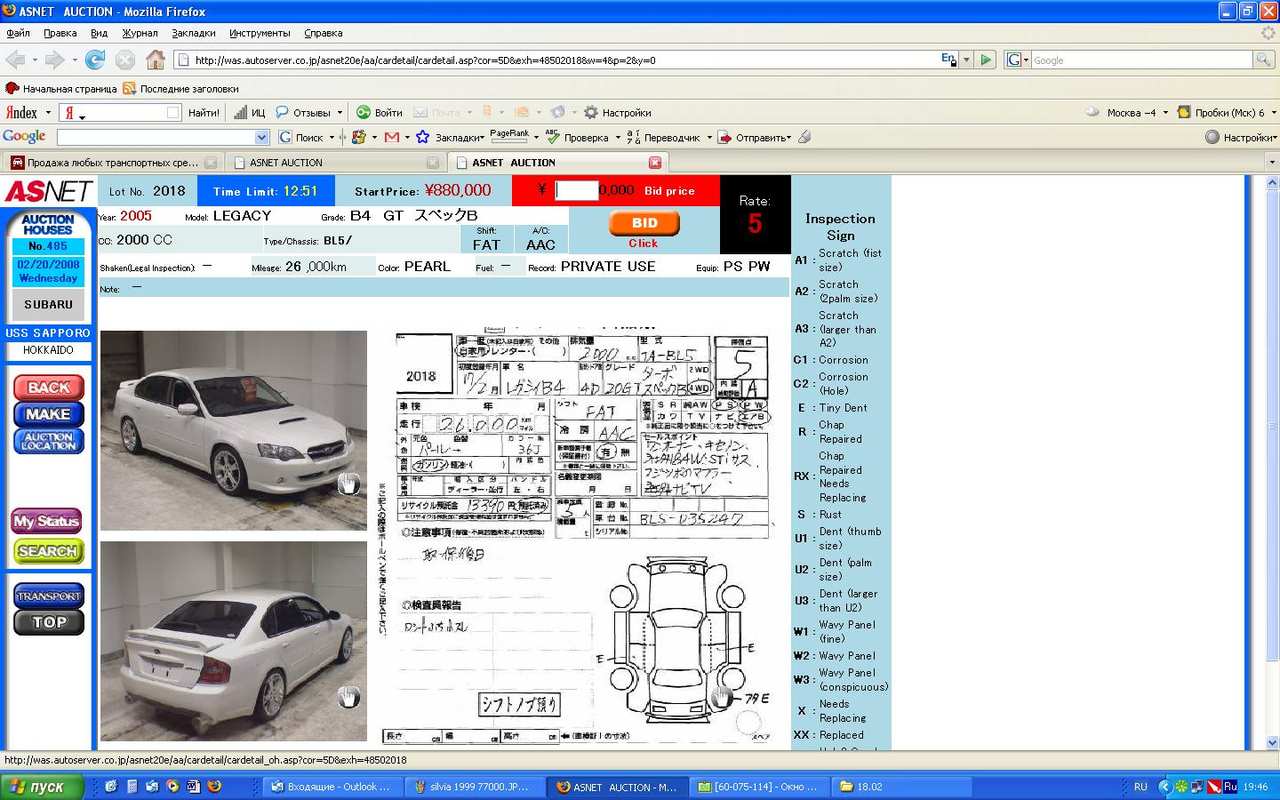The height and width of the screenshot is (800, 1280).
Task: Click the Yandex Войти login button
Action: [x=380, y=113]
